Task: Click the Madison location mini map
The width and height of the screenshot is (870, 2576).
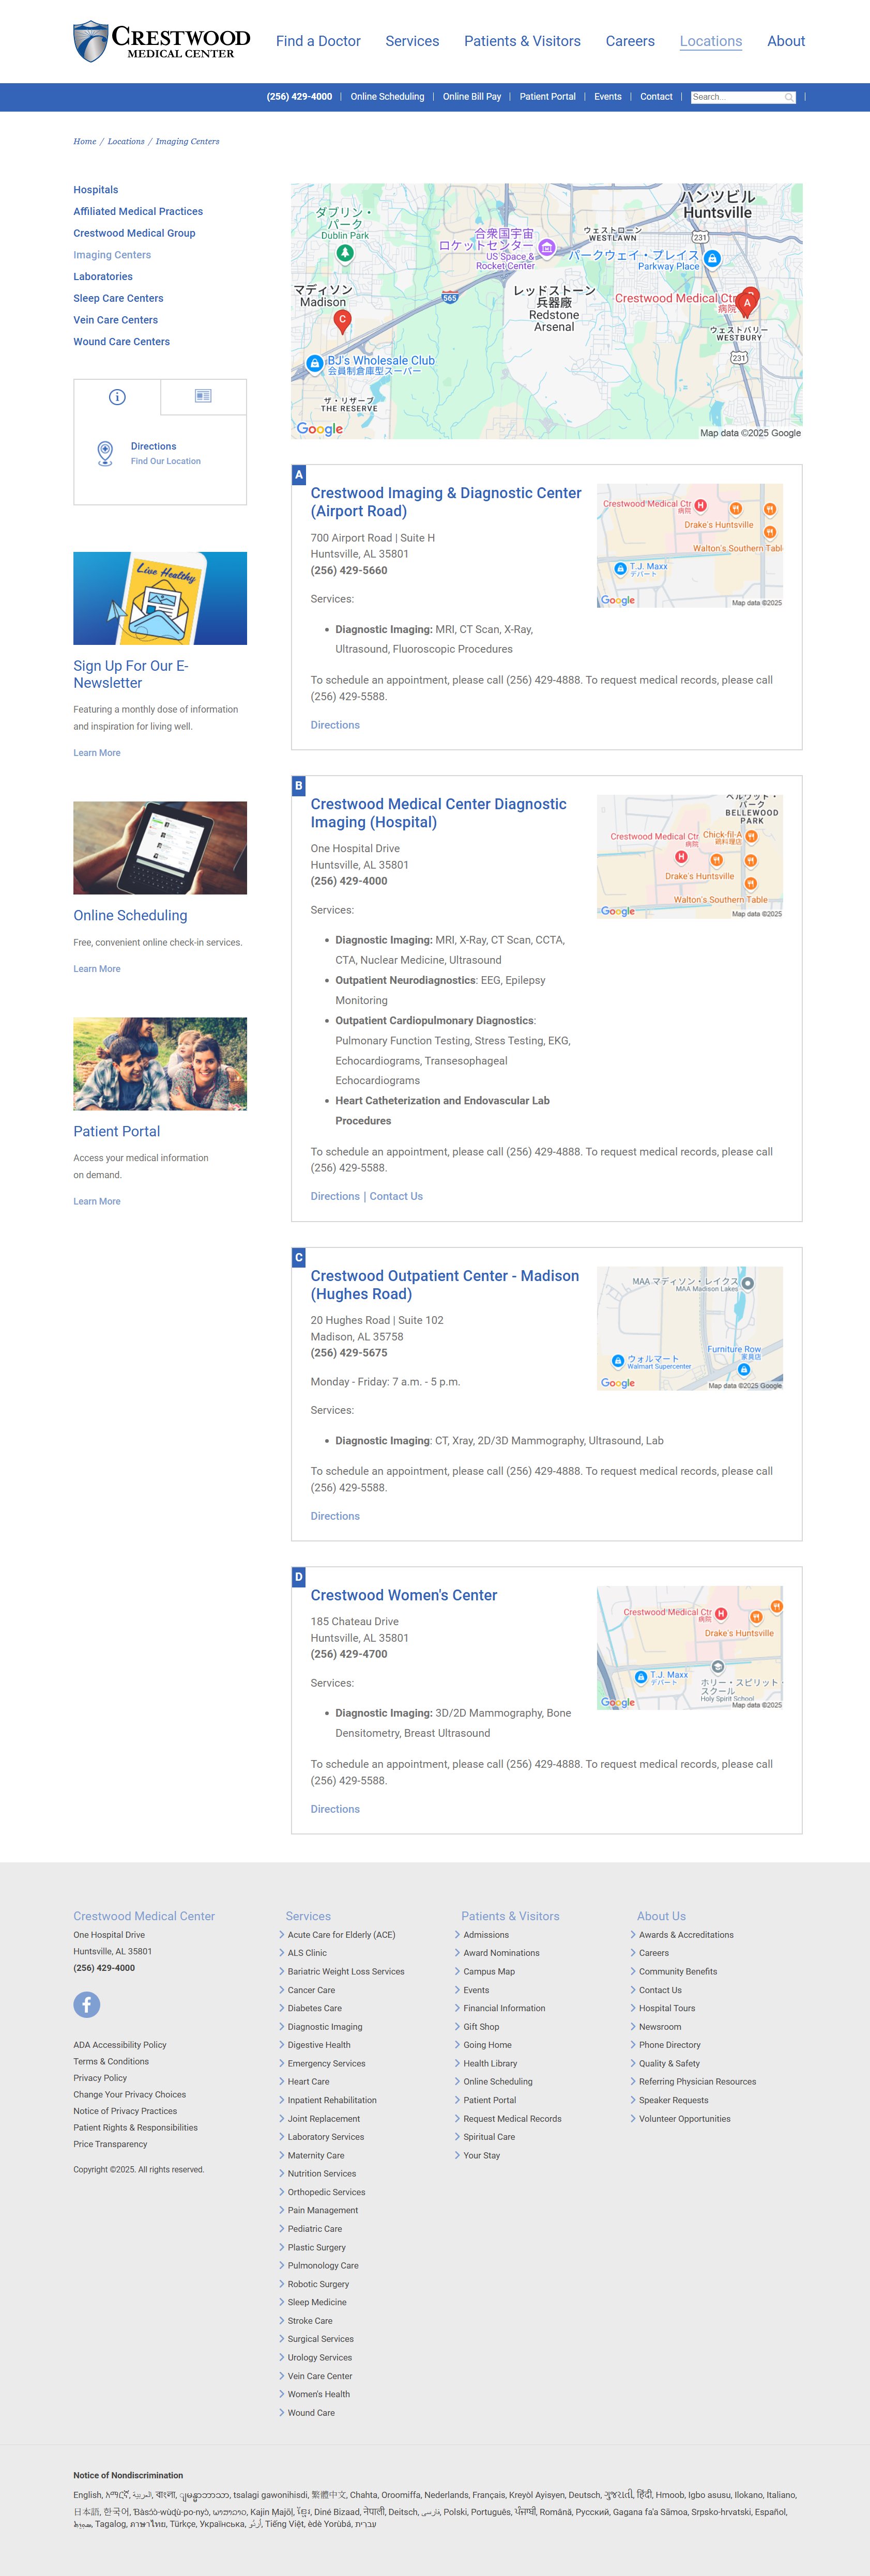Action: 690,1329
